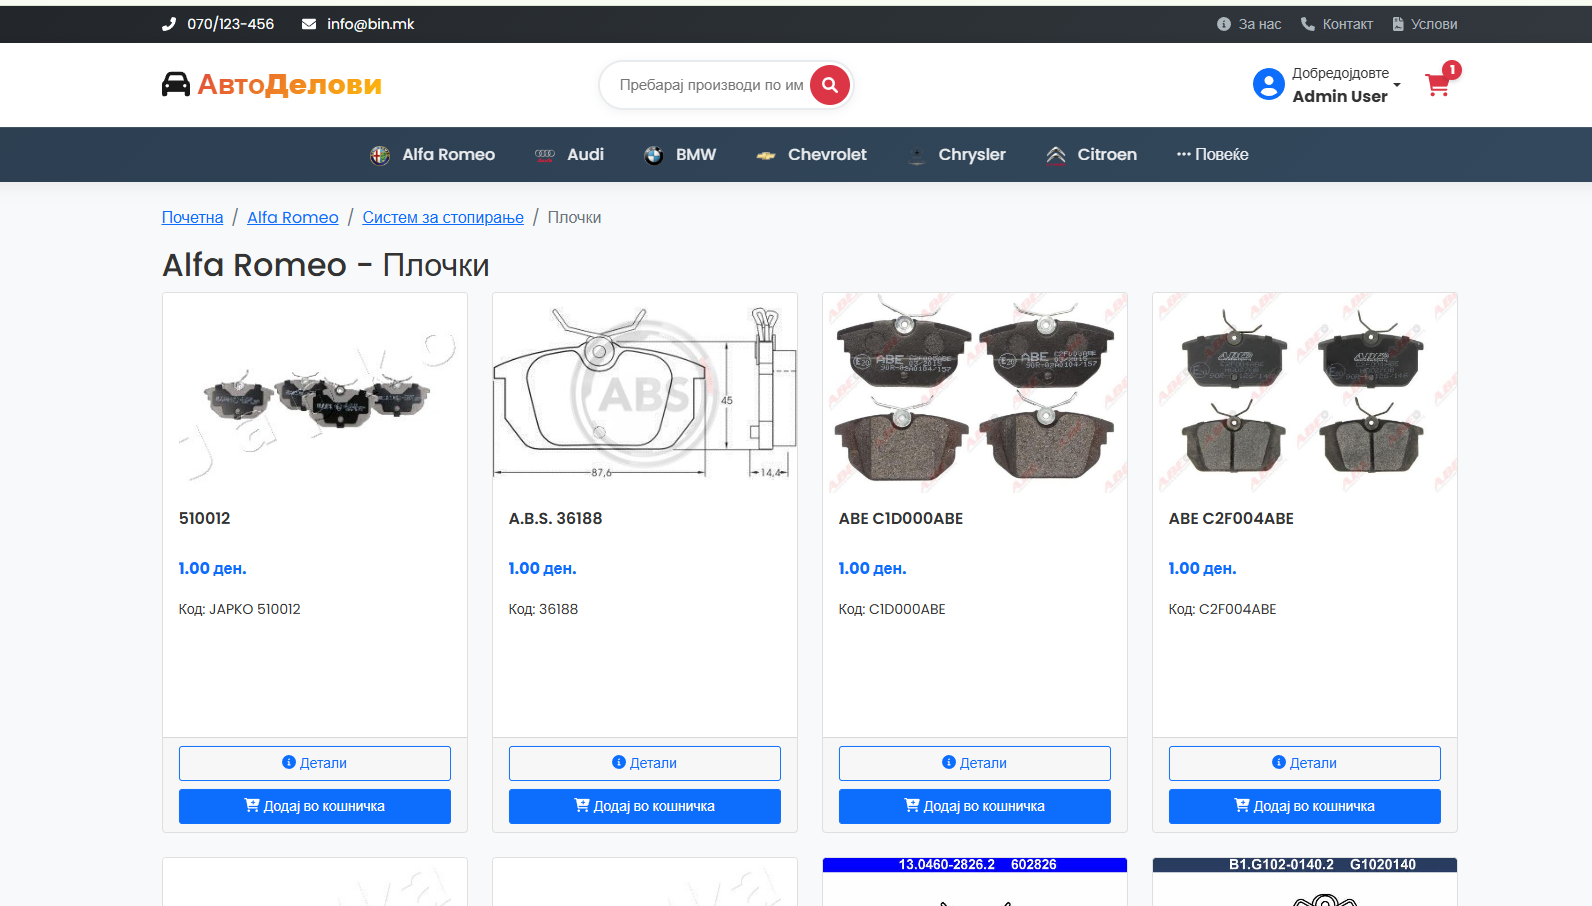This screenshot has height=906, width=1592.
Task: Click the phone number in top bar
Action: (x=219, y=24)
